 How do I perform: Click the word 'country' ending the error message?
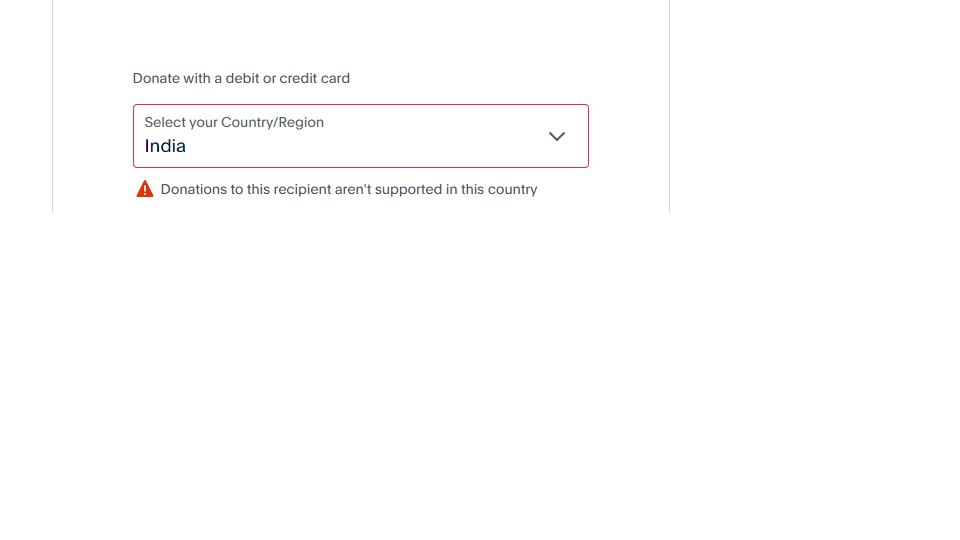512,189
